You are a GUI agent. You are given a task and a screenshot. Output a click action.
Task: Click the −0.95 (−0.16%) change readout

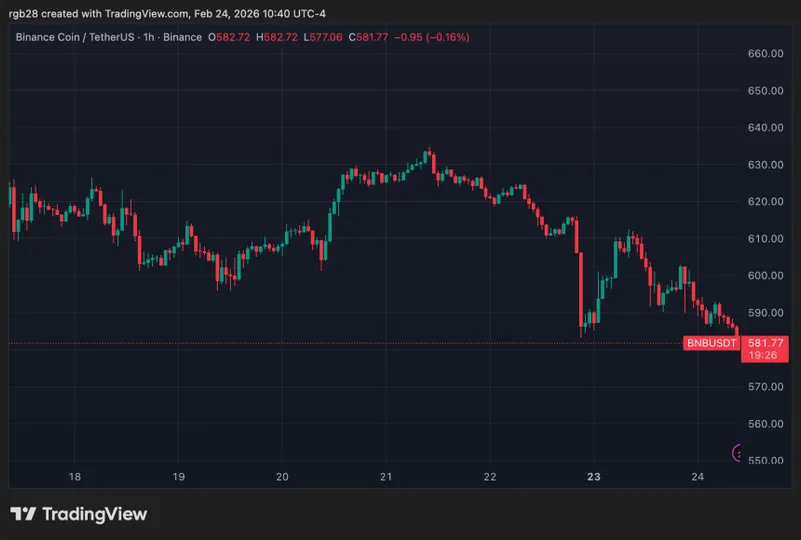(x=432, y=37)
